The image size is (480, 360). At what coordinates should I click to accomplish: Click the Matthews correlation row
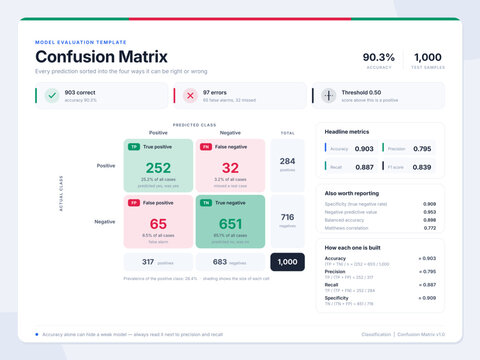point(380,228)
